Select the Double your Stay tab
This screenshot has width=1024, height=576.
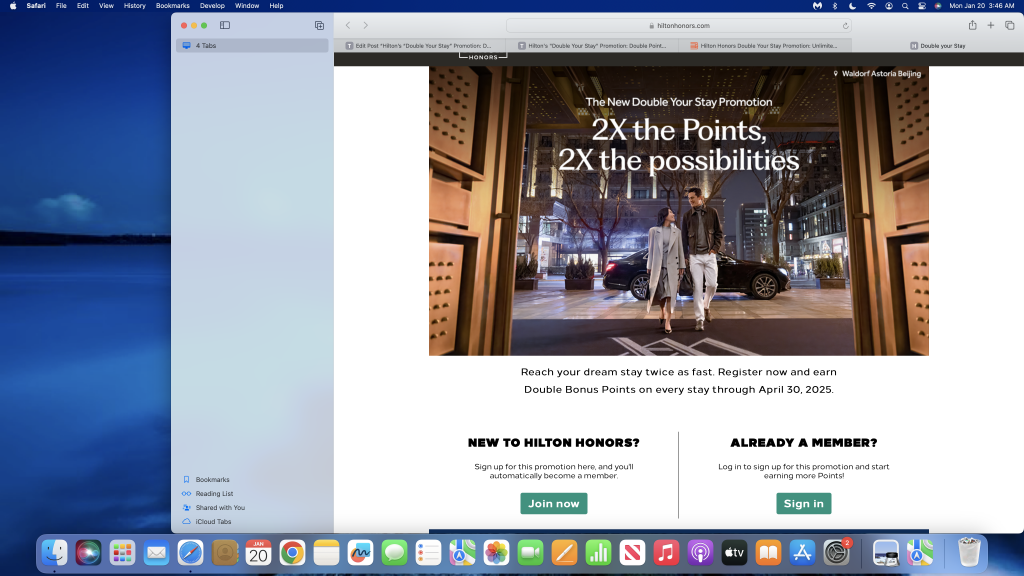point(938,46)
